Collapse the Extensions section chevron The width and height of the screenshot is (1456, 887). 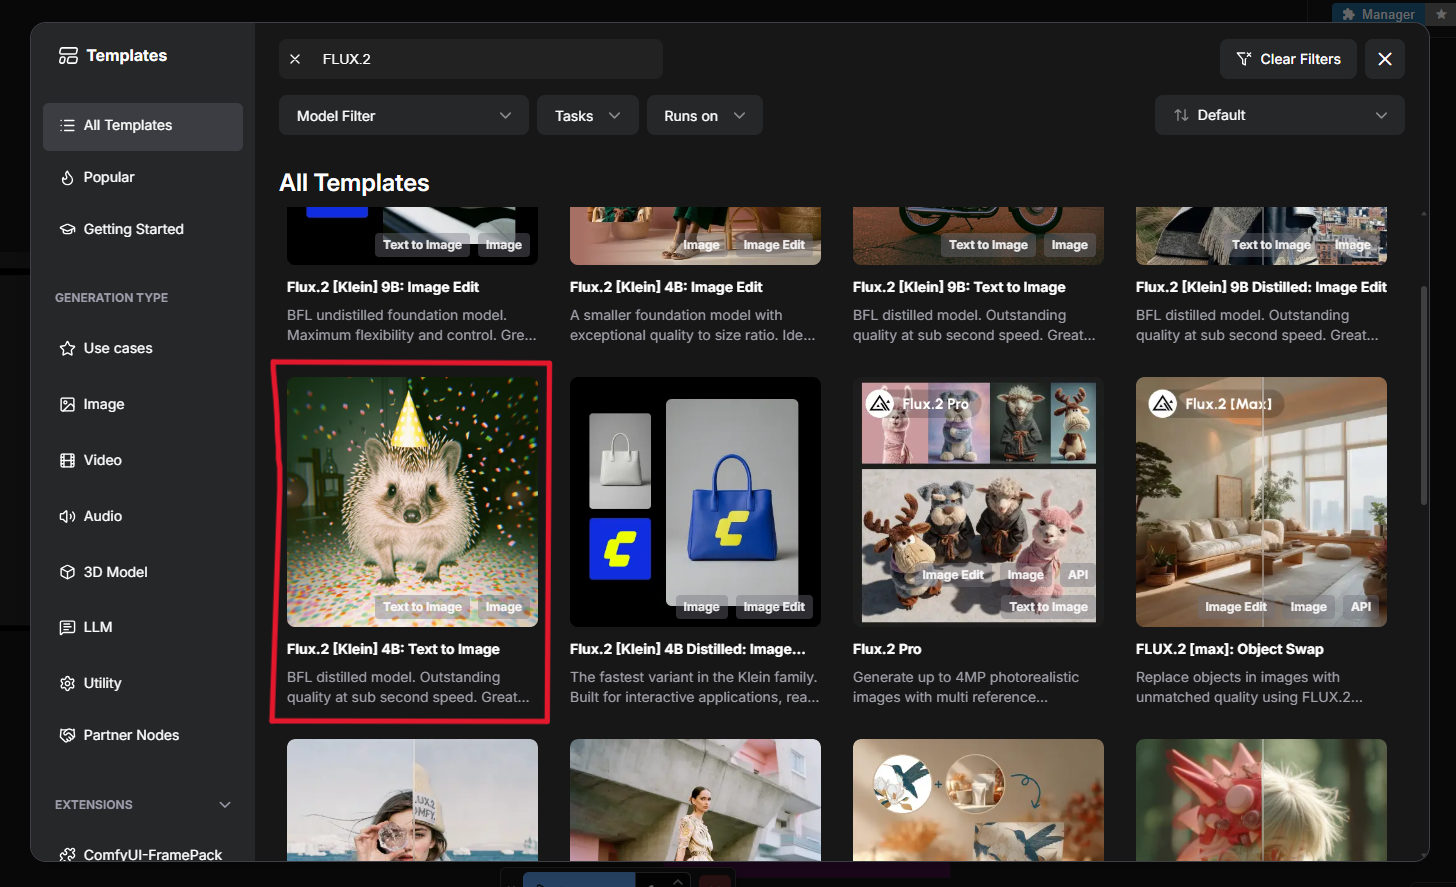(225, 805)
